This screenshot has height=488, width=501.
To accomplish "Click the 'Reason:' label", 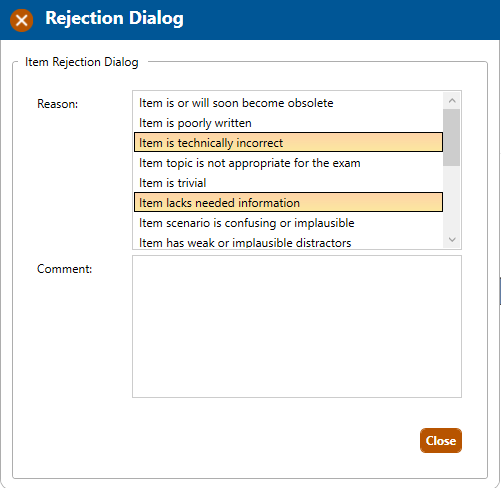I will tap(57, 104).
